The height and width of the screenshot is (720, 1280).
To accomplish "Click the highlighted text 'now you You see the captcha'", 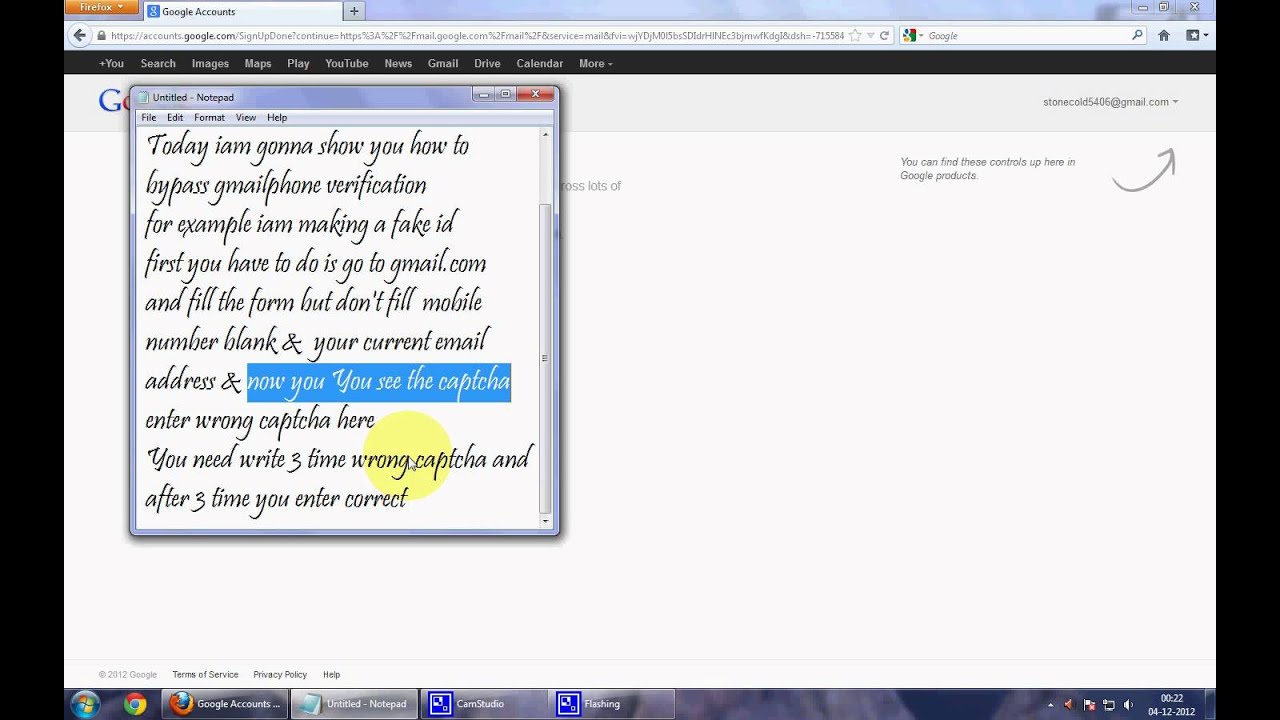I will 379,382.
